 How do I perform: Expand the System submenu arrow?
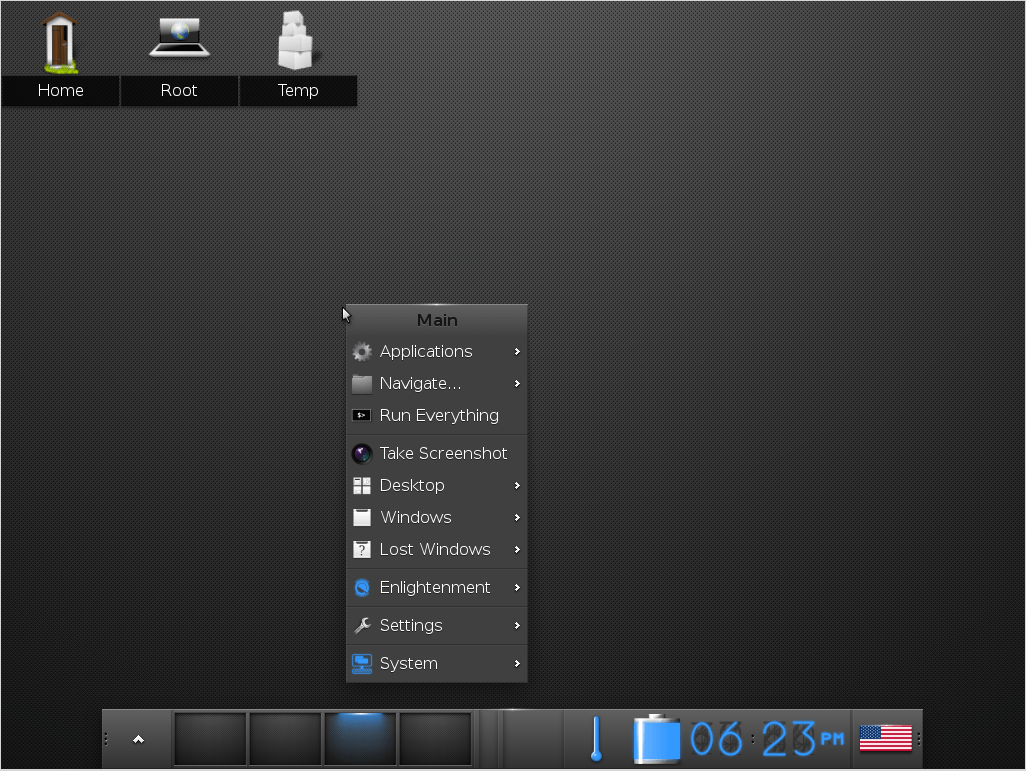coord(517,663)
